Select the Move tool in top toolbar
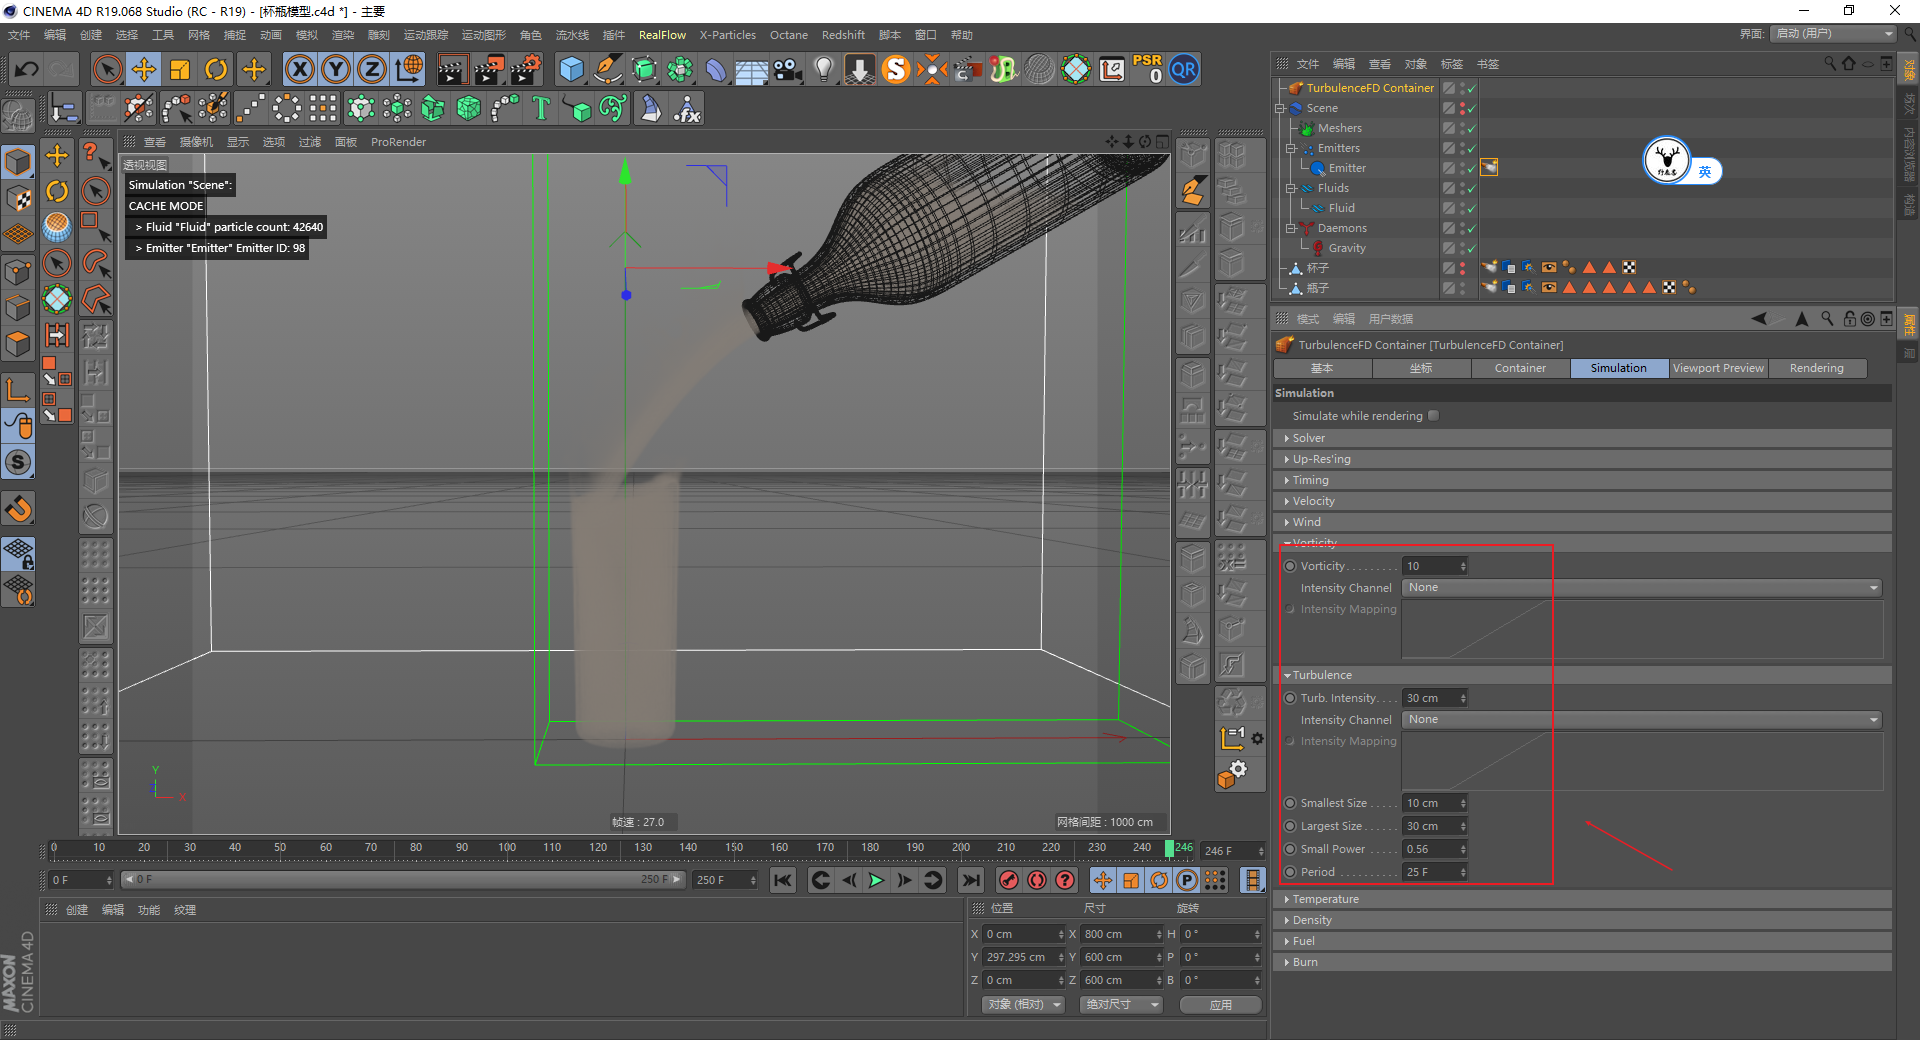Viewport: 1920px width, 1040px height. (x=144, y=70)
